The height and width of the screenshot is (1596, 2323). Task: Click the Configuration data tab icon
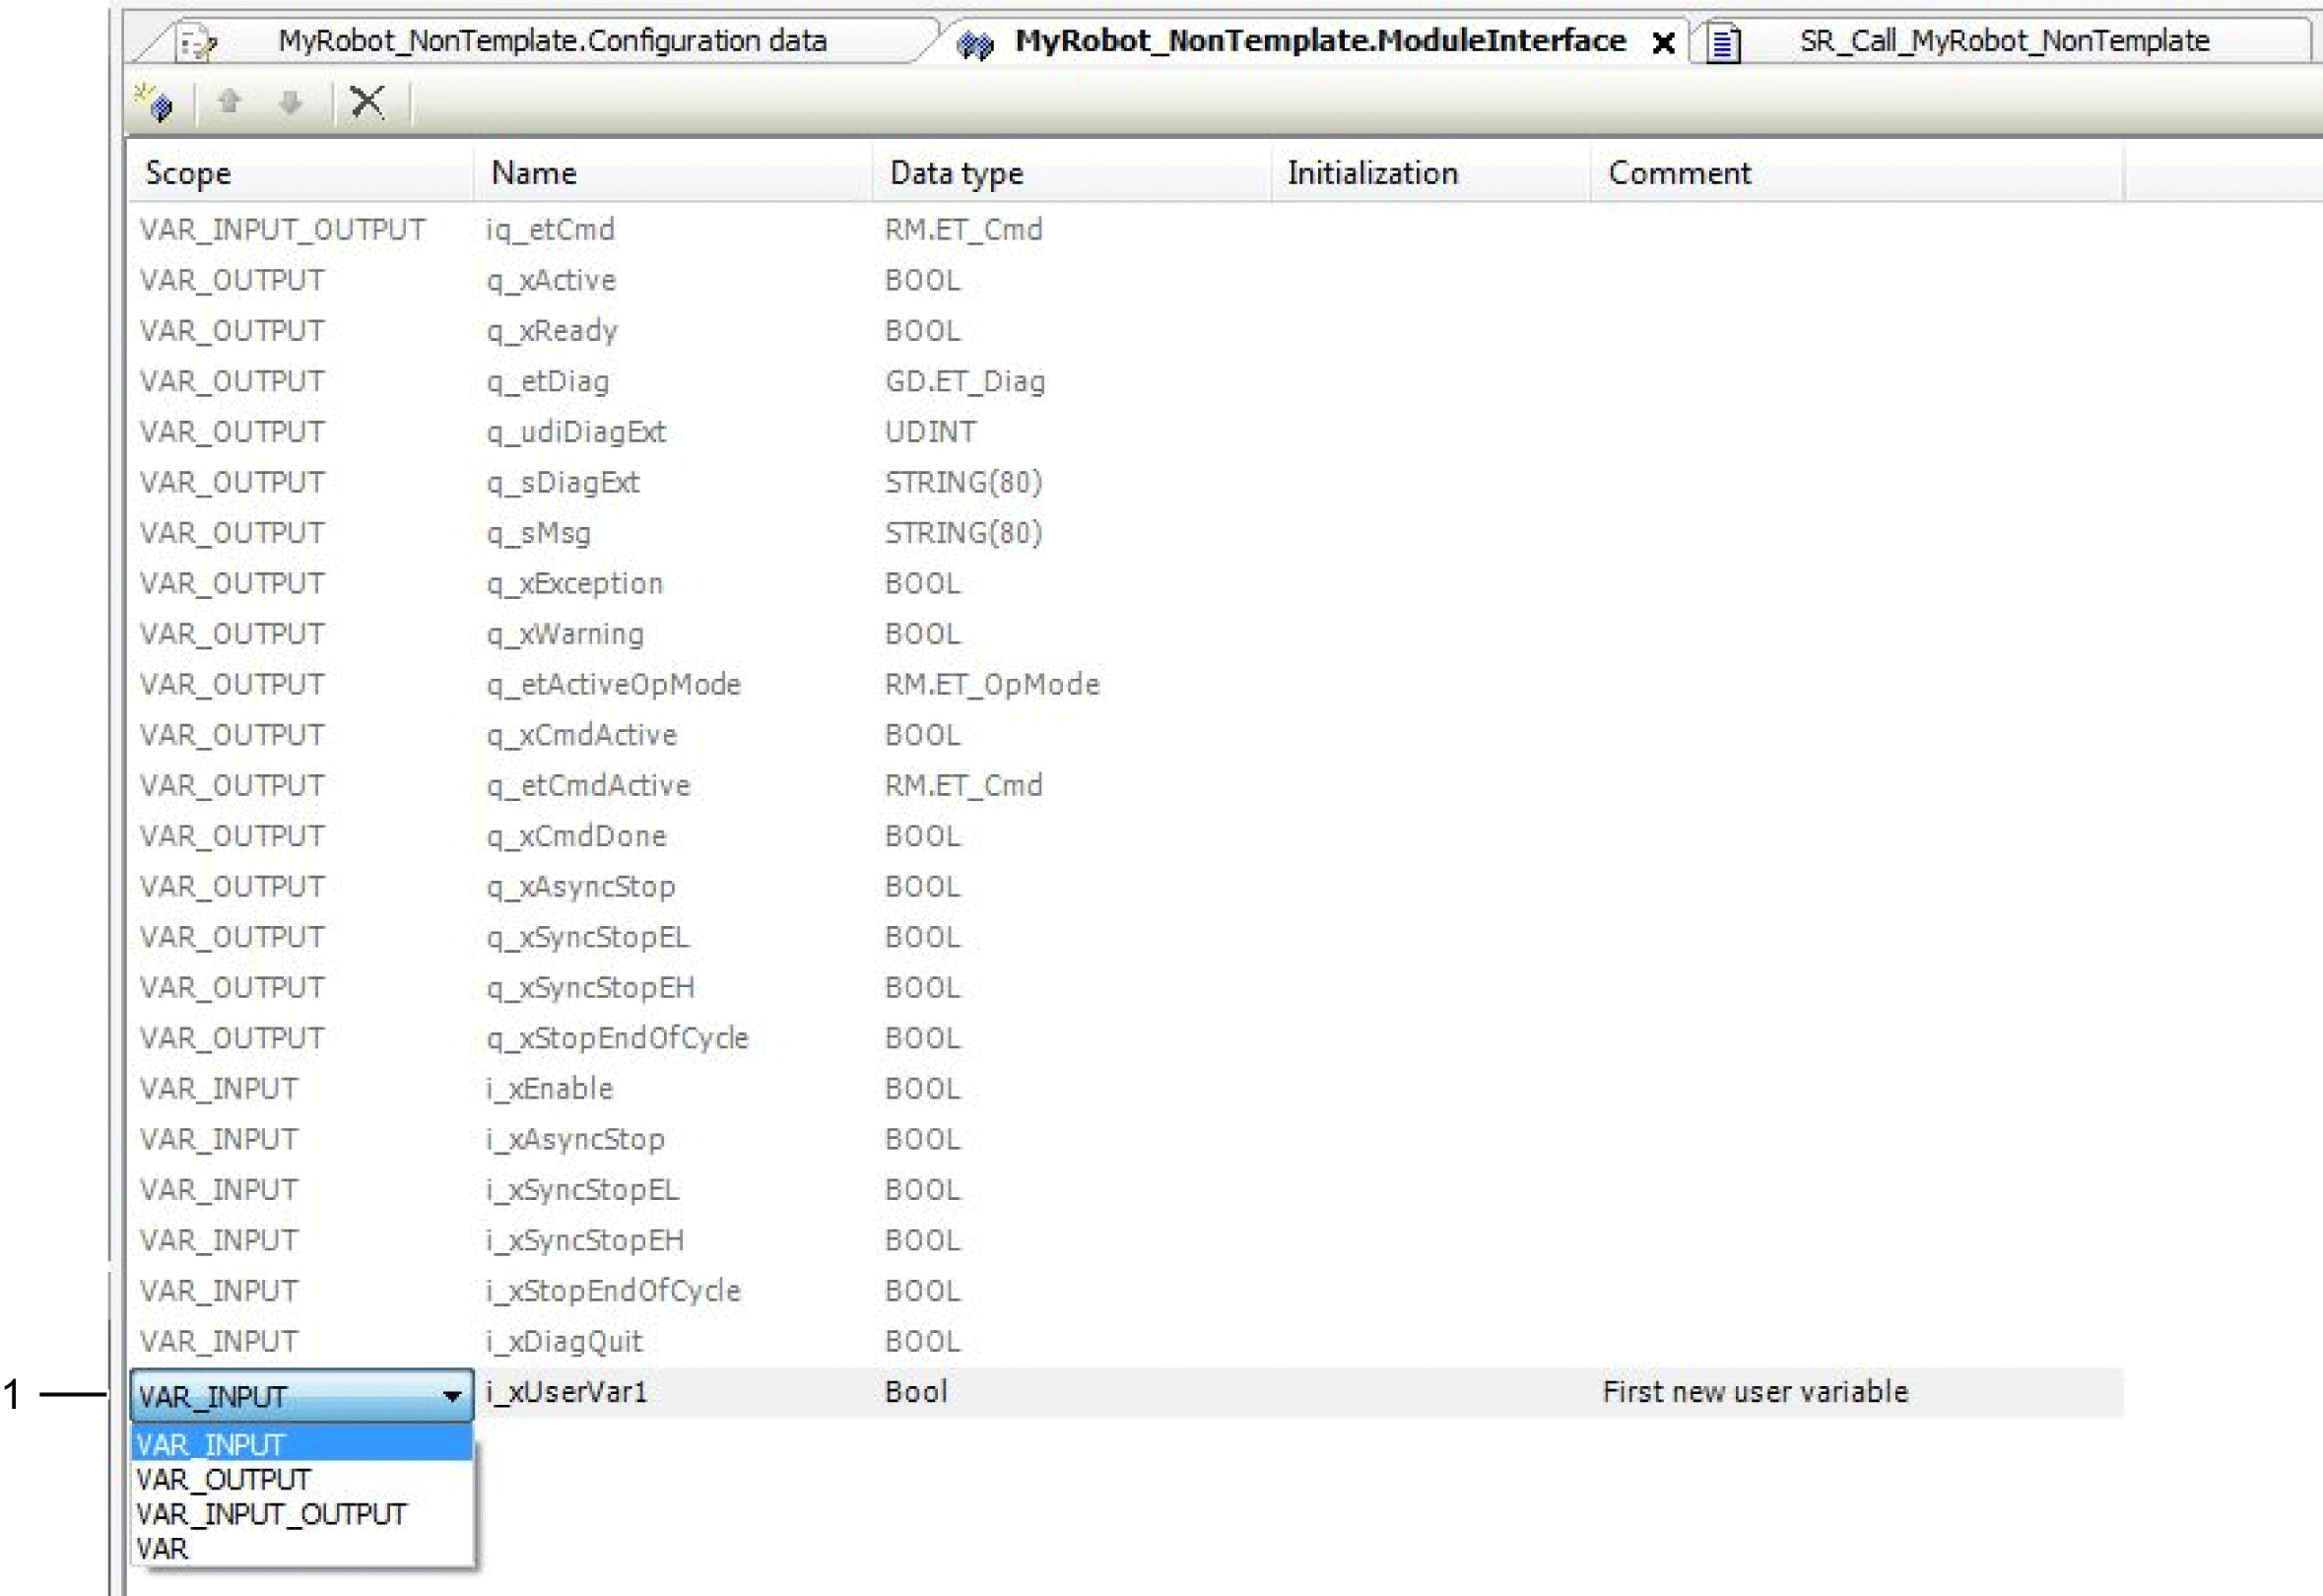click(x=195, y=43)
